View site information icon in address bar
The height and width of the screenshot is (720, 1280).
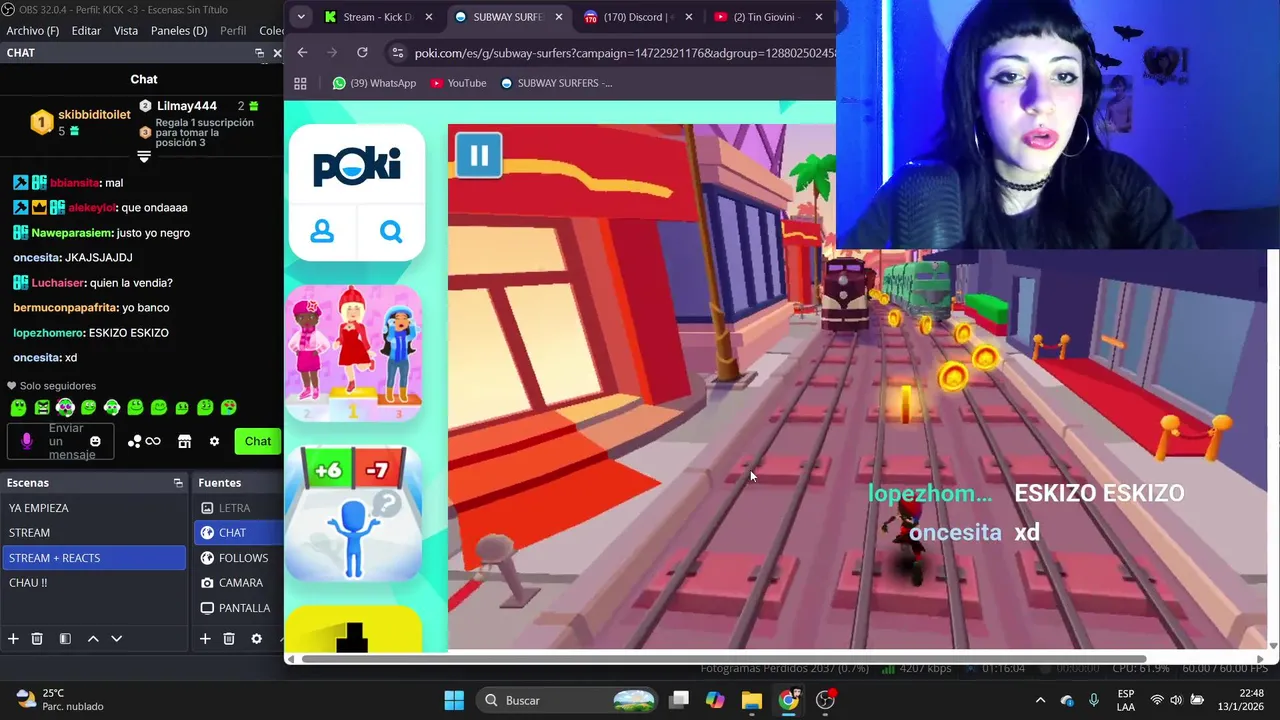point(397,52)
